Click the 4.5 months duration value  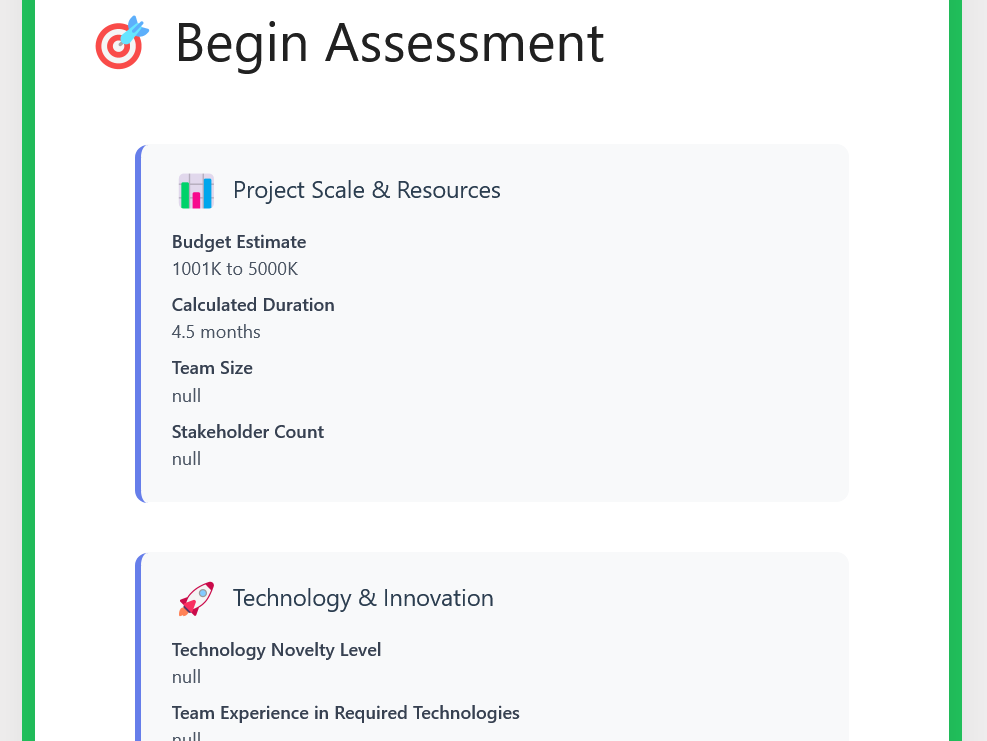point(216,332)
